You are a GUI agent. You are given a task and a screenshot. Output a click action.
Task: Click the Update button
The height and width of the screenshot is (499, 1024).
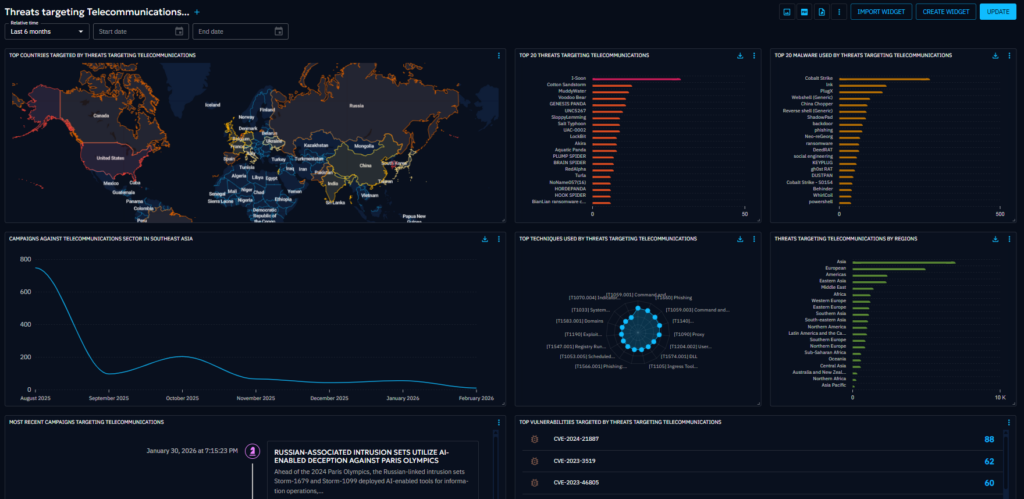(x=998, y=12)
